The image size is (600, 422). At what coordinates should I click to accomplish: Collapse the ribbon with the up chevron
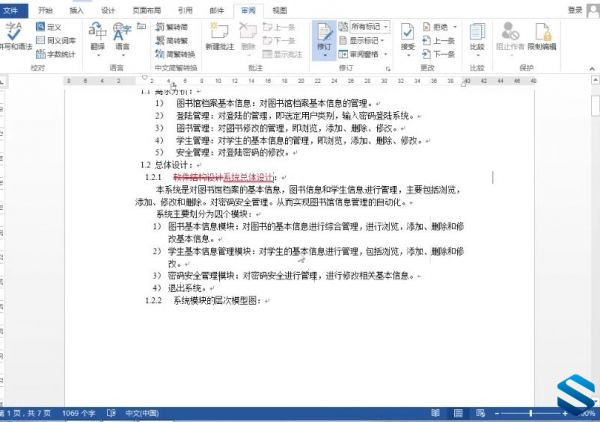click(592, 69)
